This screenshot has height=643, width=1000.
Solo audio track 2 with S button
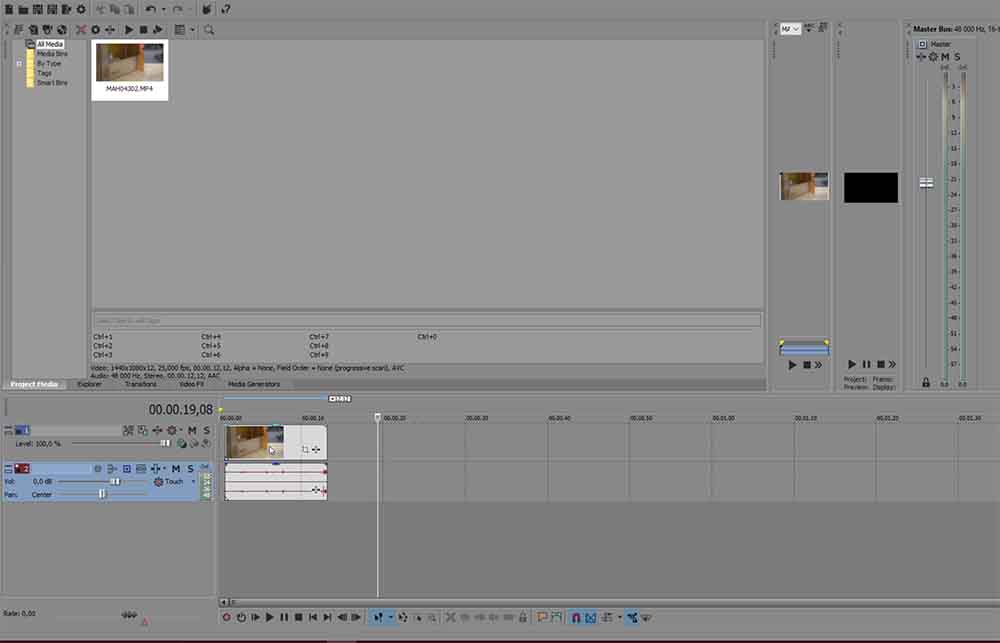click(190, 469)
